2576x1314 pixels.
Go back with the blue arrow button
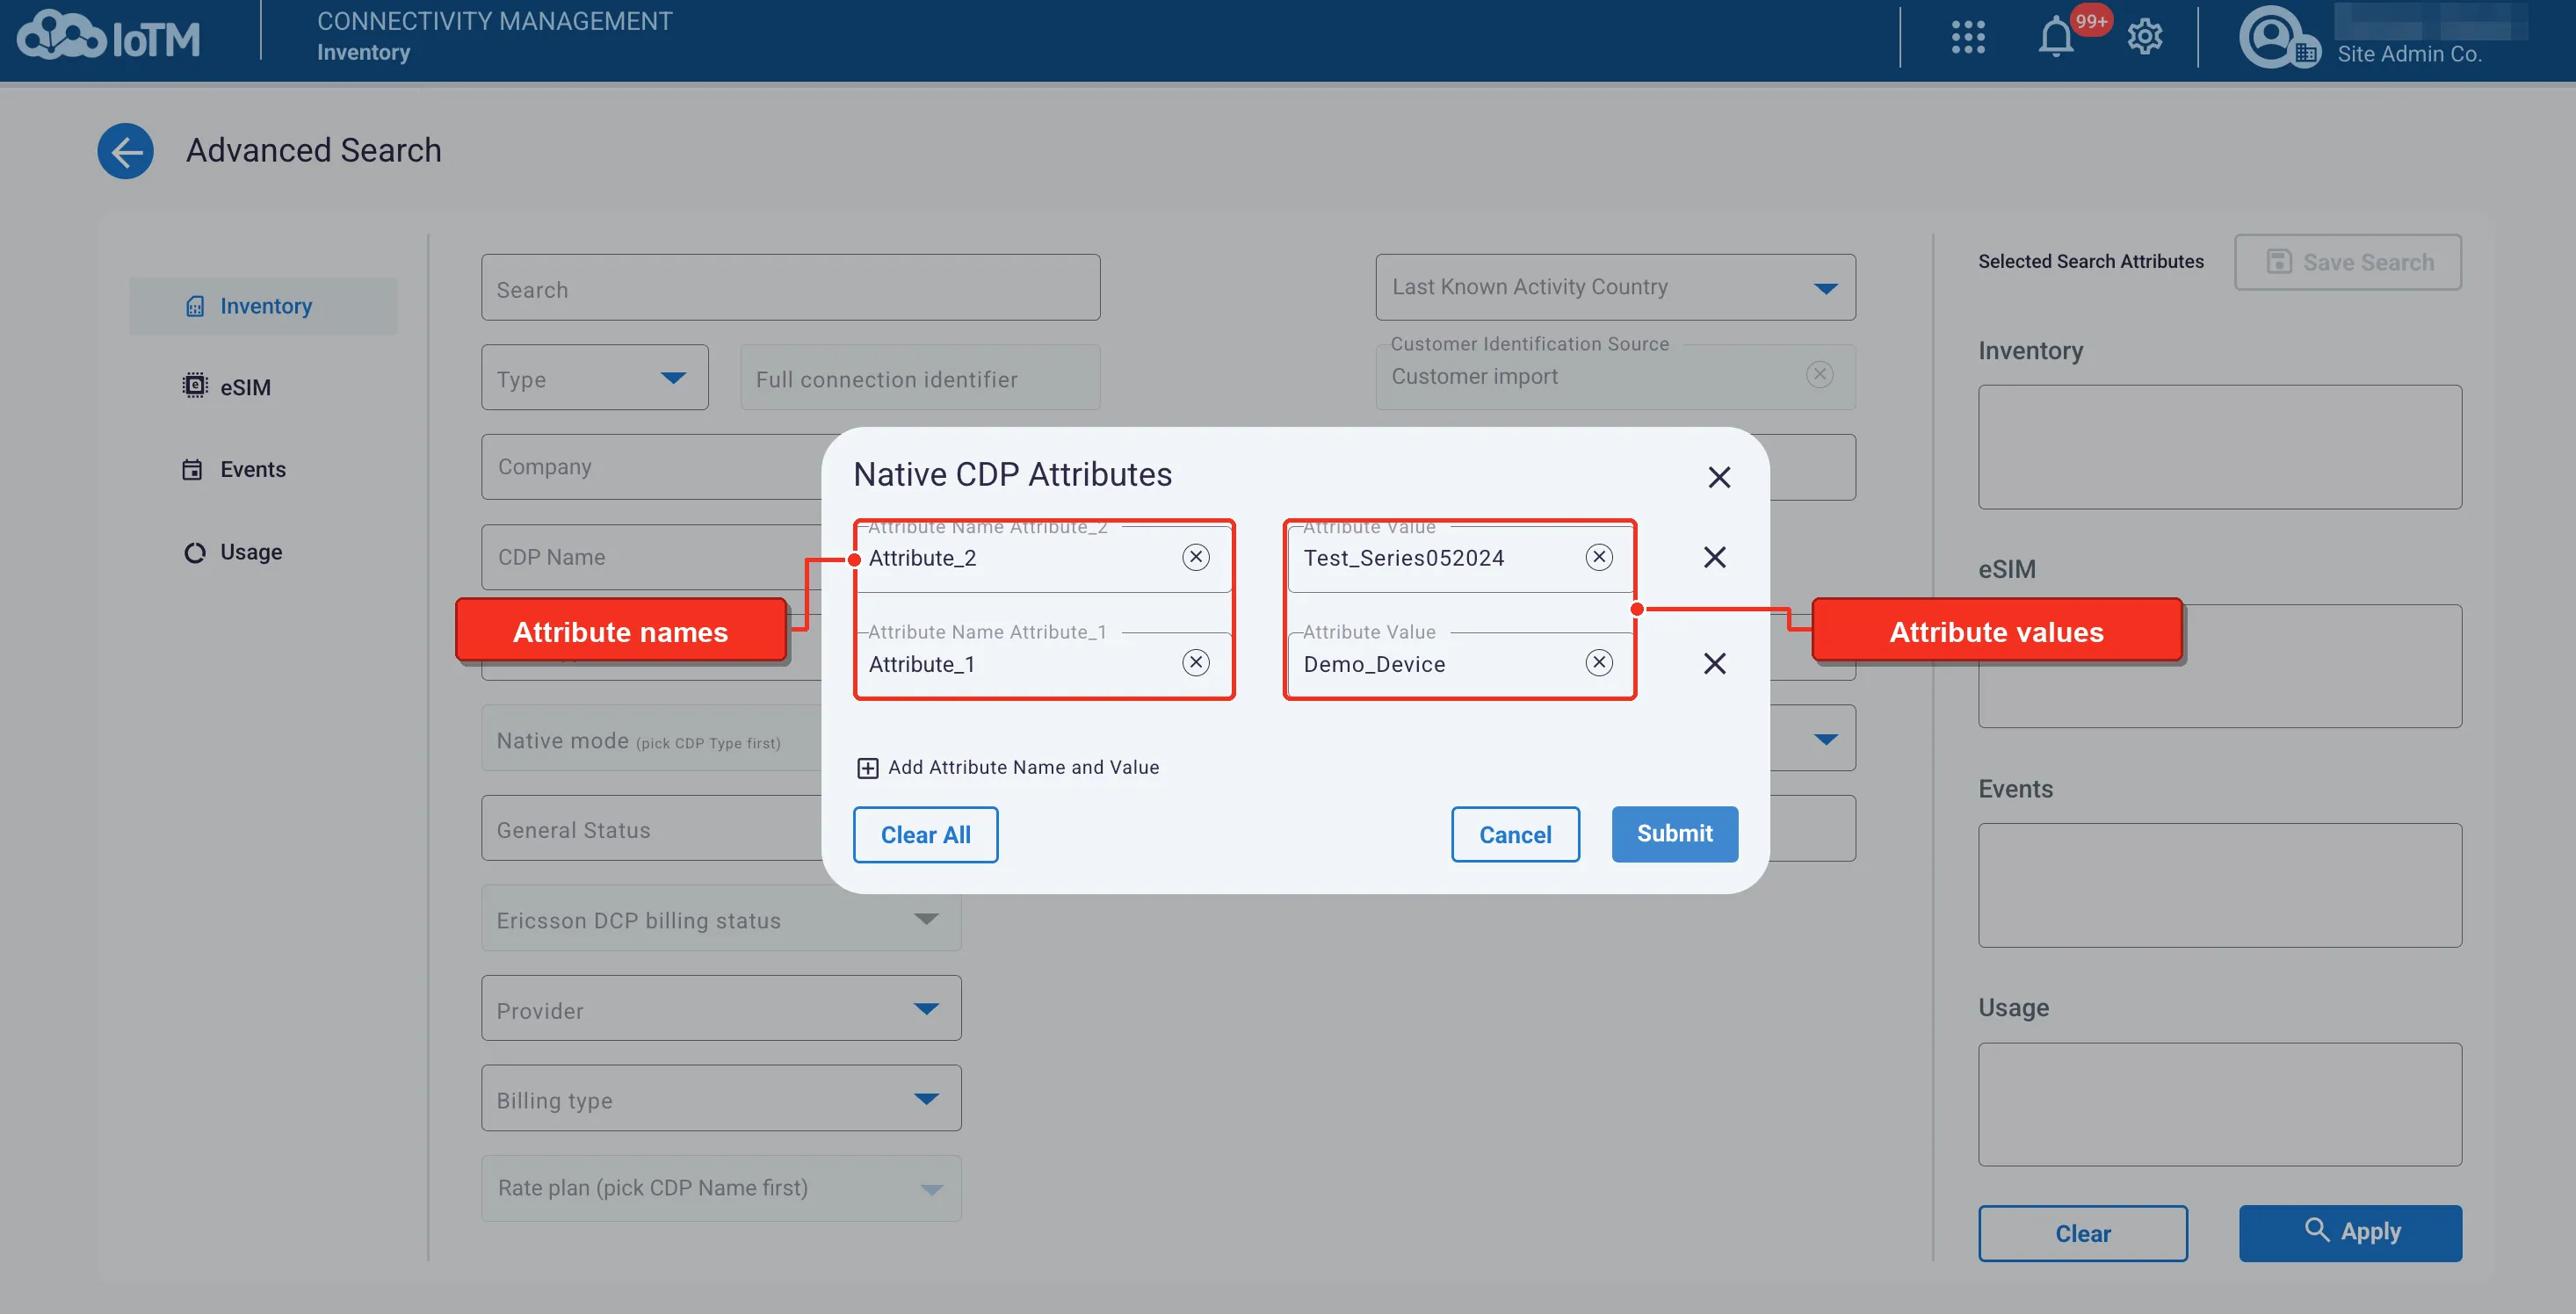125,151
